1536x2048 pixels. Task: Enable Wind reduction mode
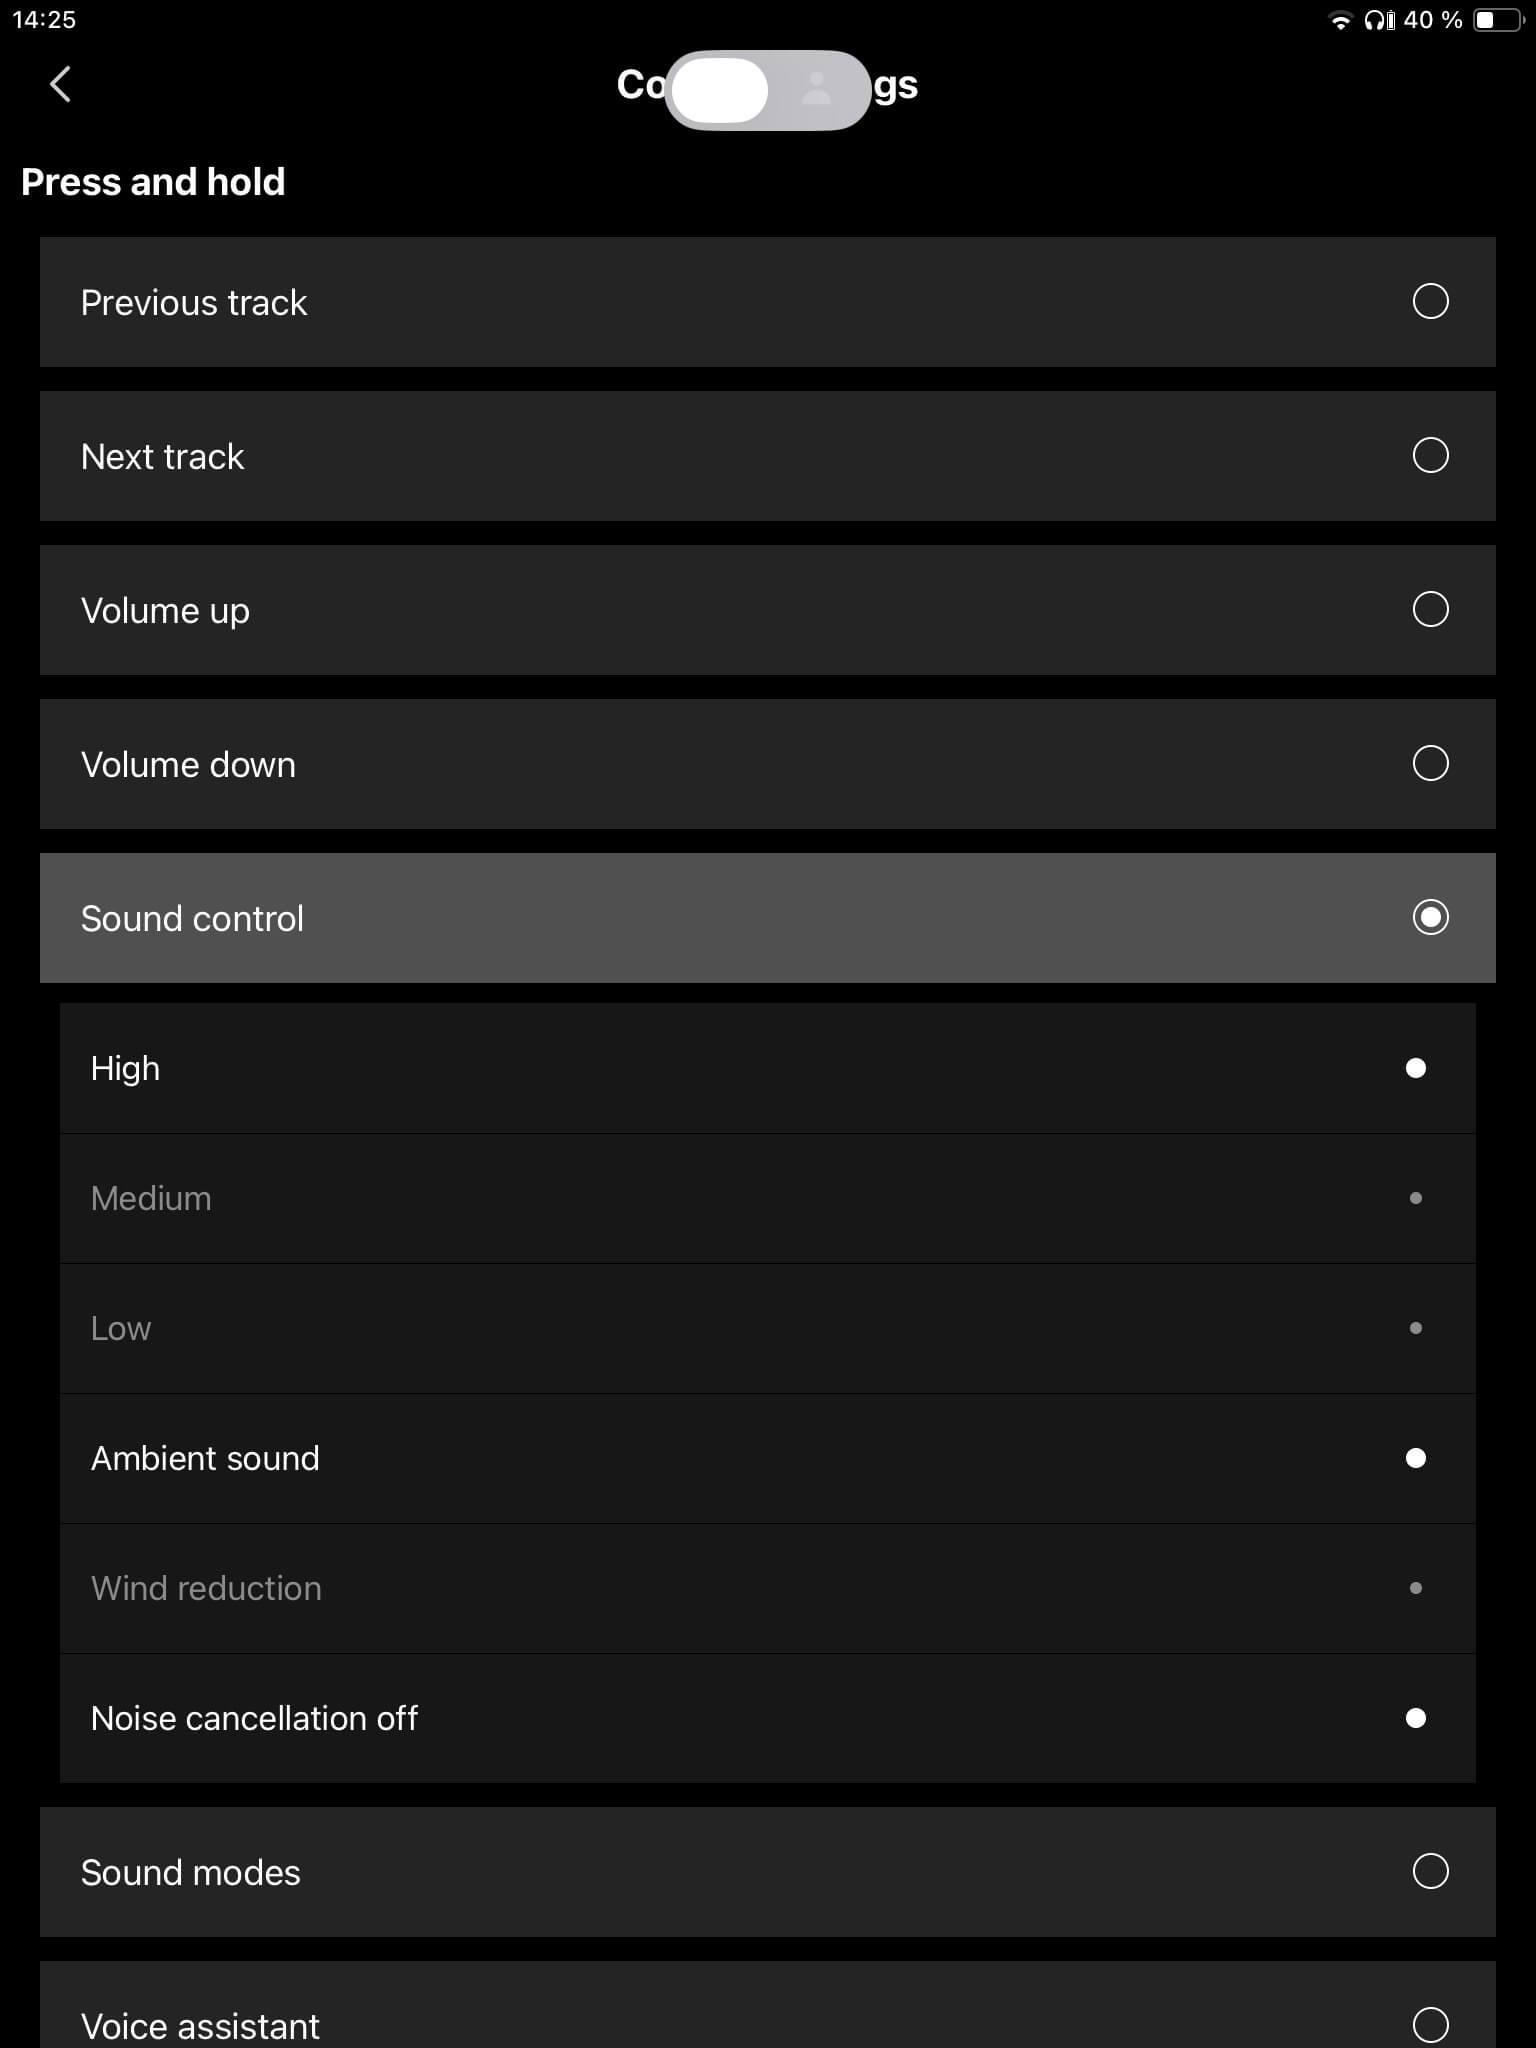coord(1415,1588)
